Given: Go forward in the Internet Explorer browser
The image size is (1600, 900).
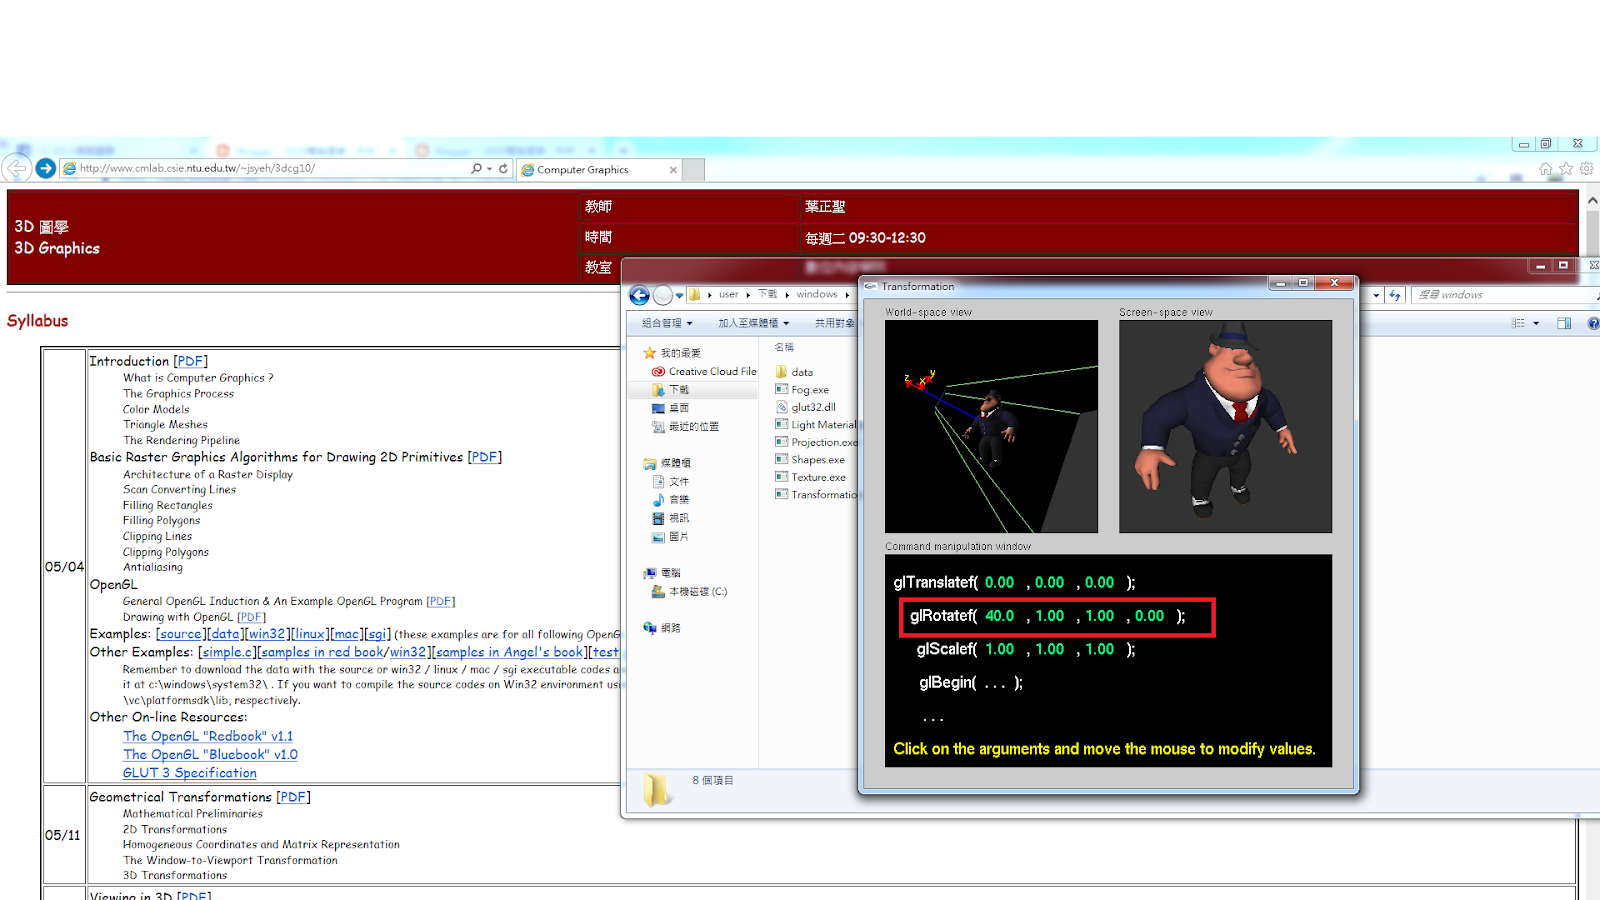Looking at the screenshot, I should 45,168.
